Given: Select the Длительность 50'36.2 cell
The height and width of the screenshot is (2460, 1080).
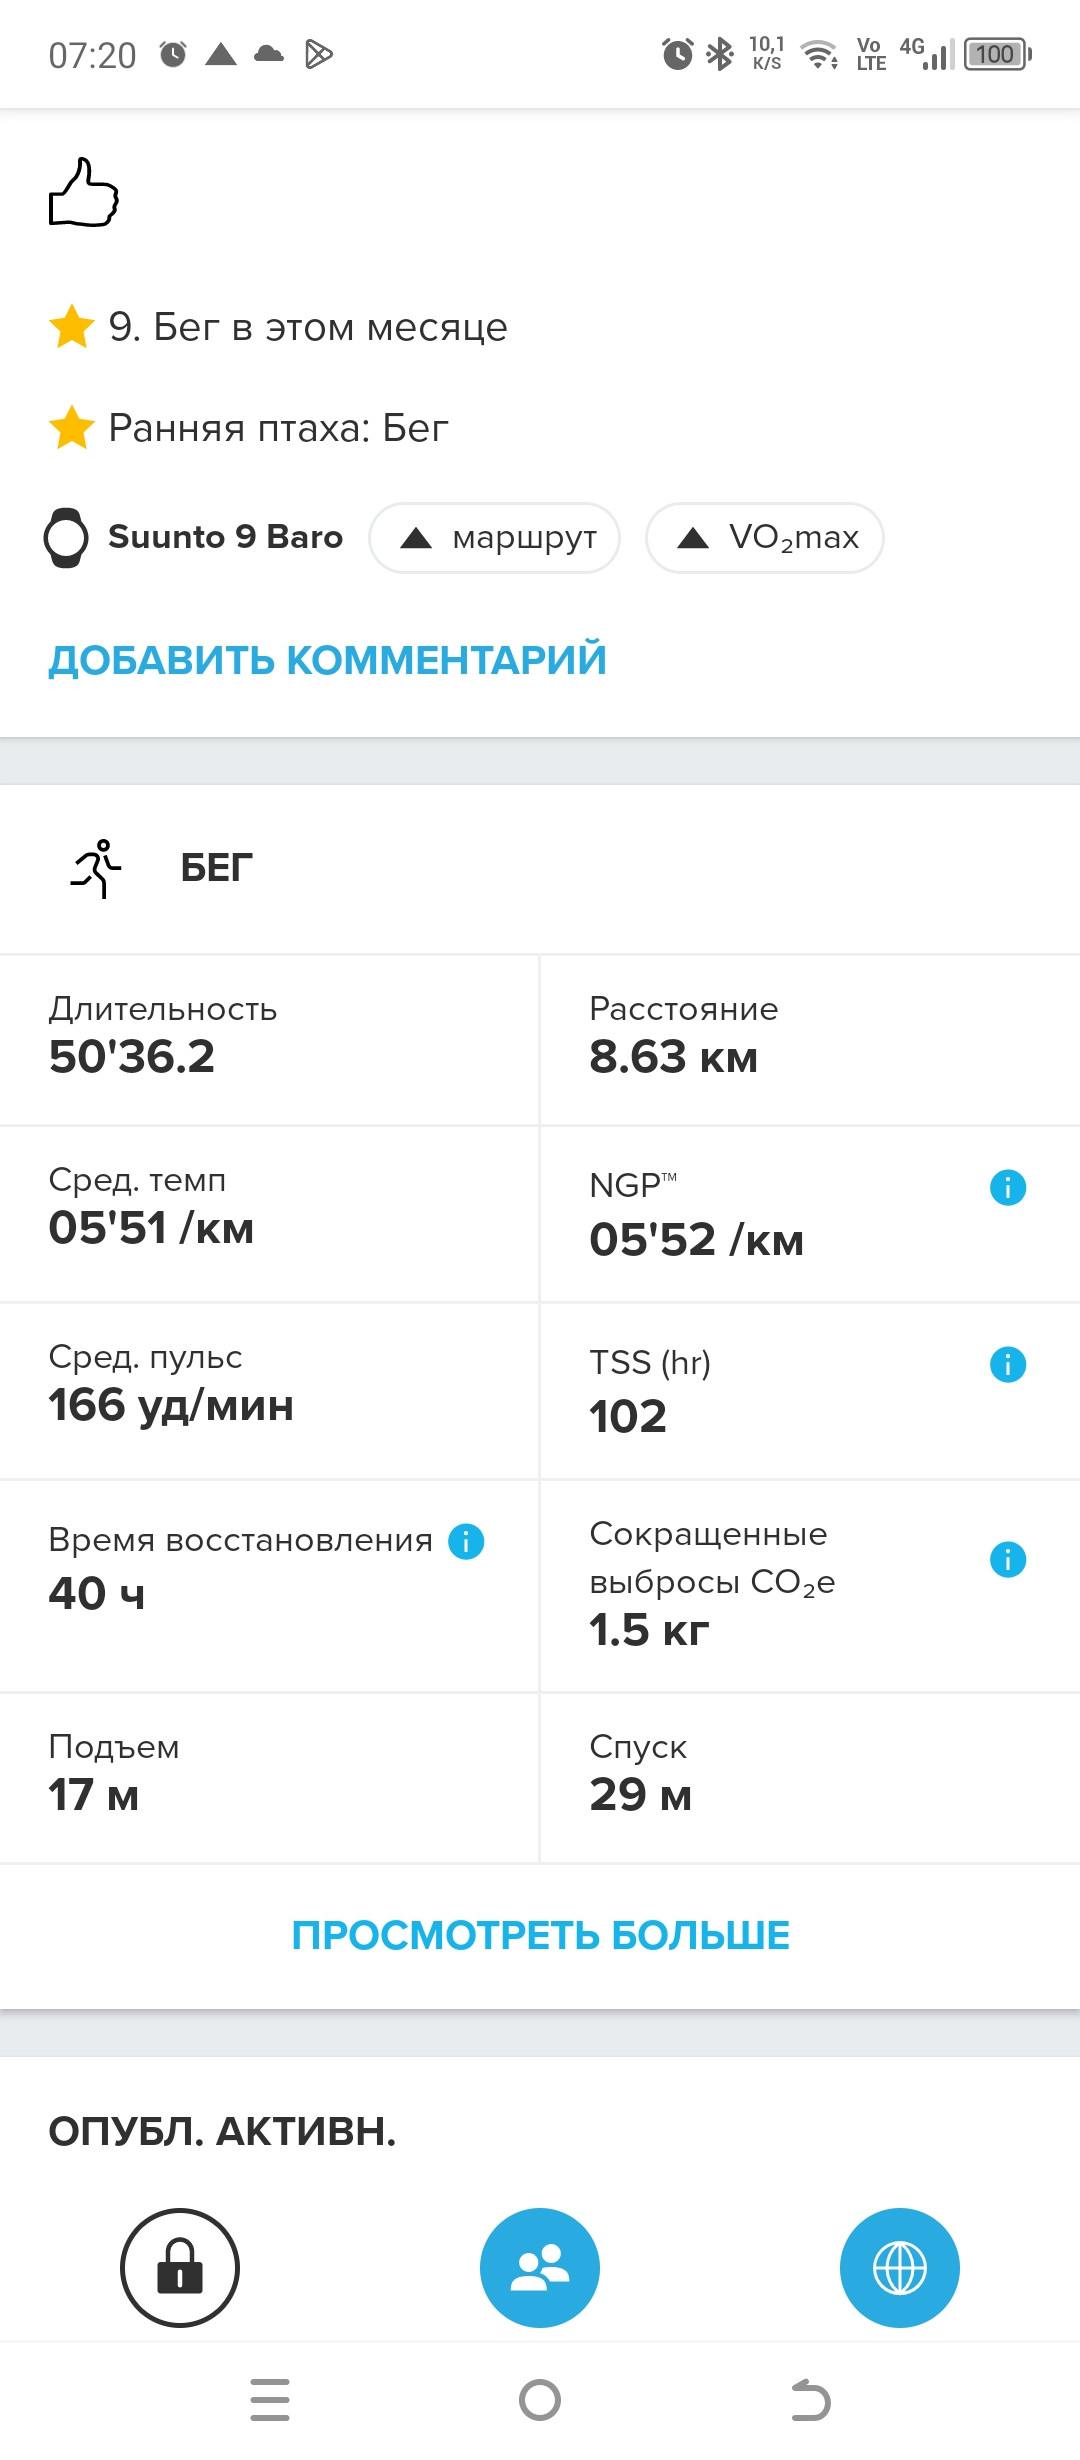Looking at the screenshot, I should 269,1040.
